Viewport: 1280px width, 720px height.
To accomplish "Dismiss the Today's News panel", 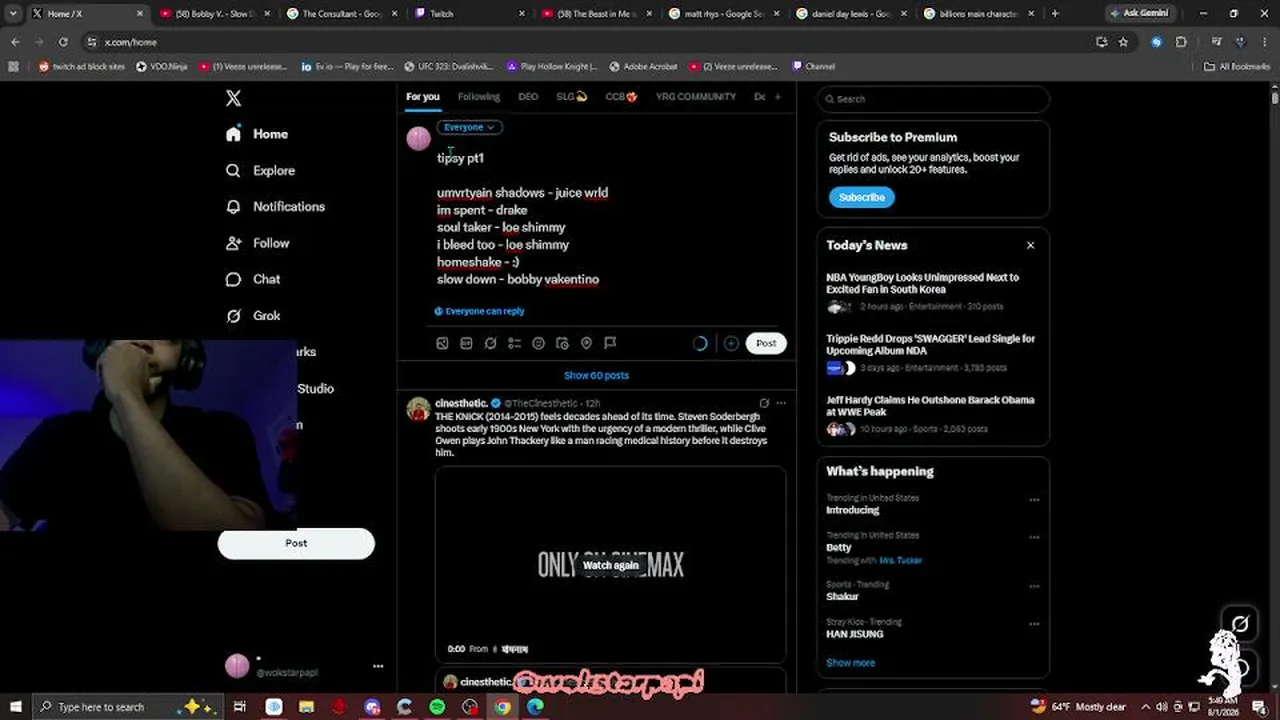I will pos(1030,245).
